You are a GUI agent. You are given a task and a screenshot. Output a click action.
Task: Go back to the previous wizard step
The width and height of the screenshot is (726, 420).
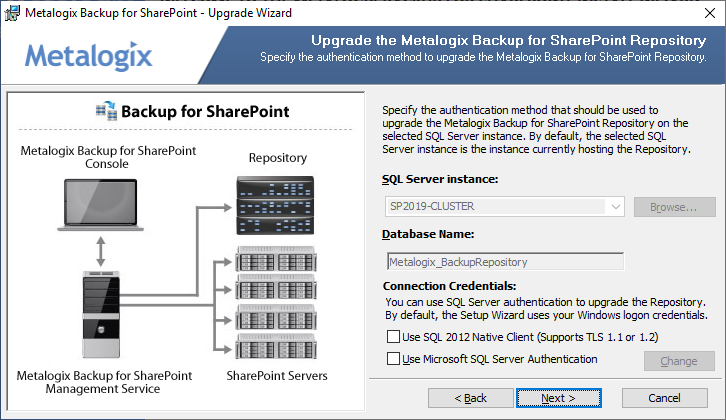[x=470, y=398]
